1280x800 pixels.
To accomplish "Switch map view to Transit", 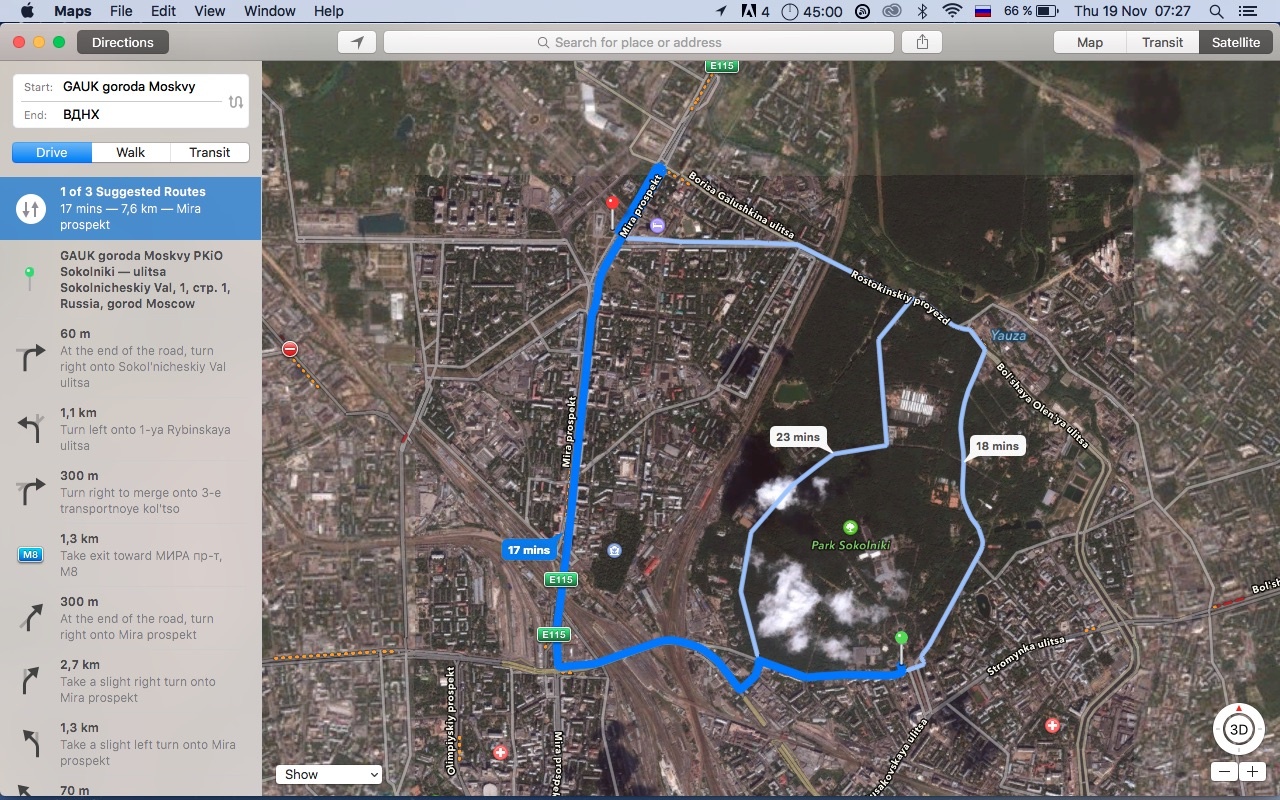I will pyautogui.click(x=1162, y=42).
